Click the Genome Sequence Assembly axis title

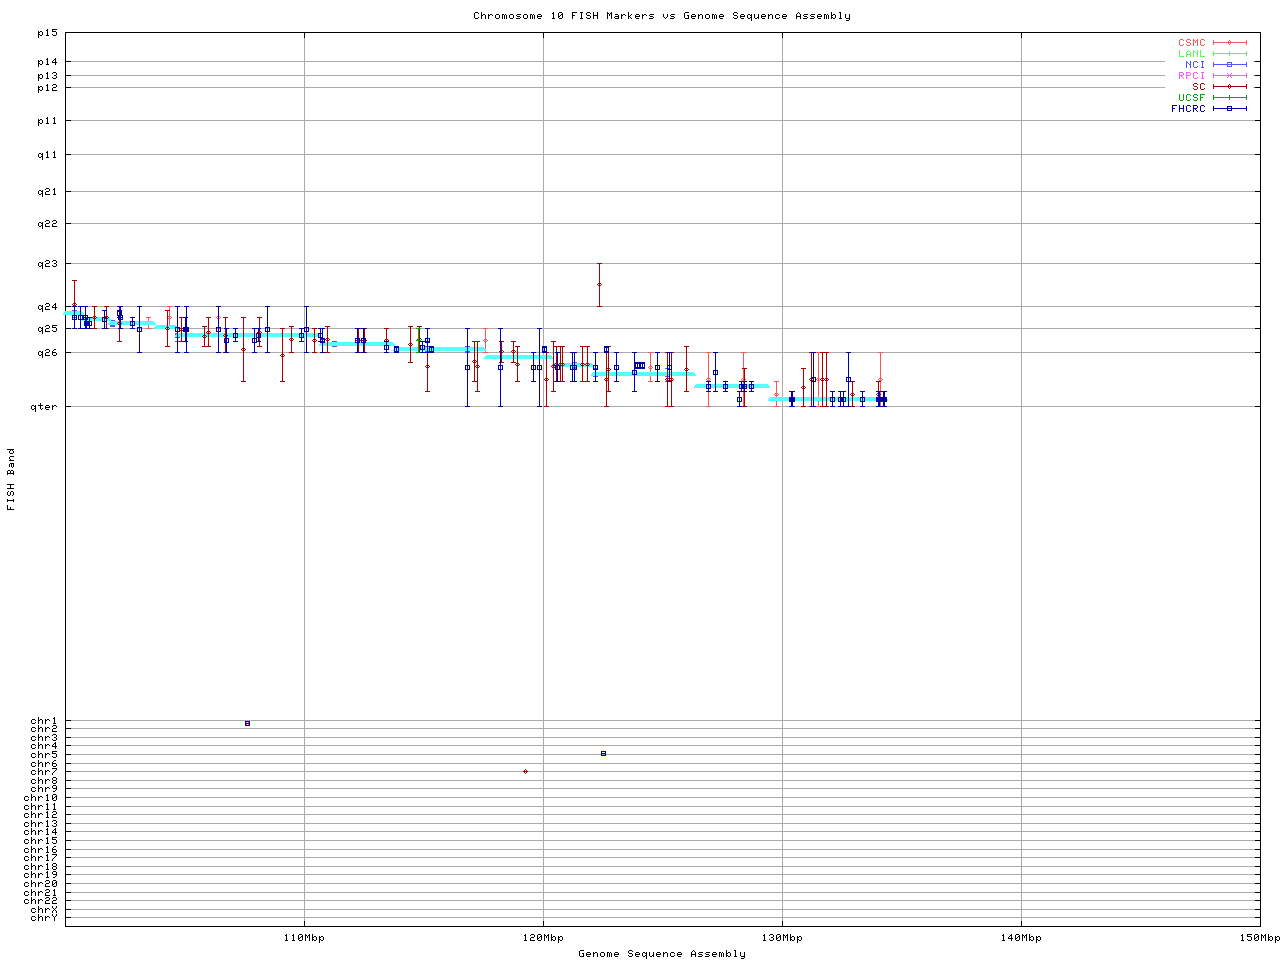coord(662,954)
